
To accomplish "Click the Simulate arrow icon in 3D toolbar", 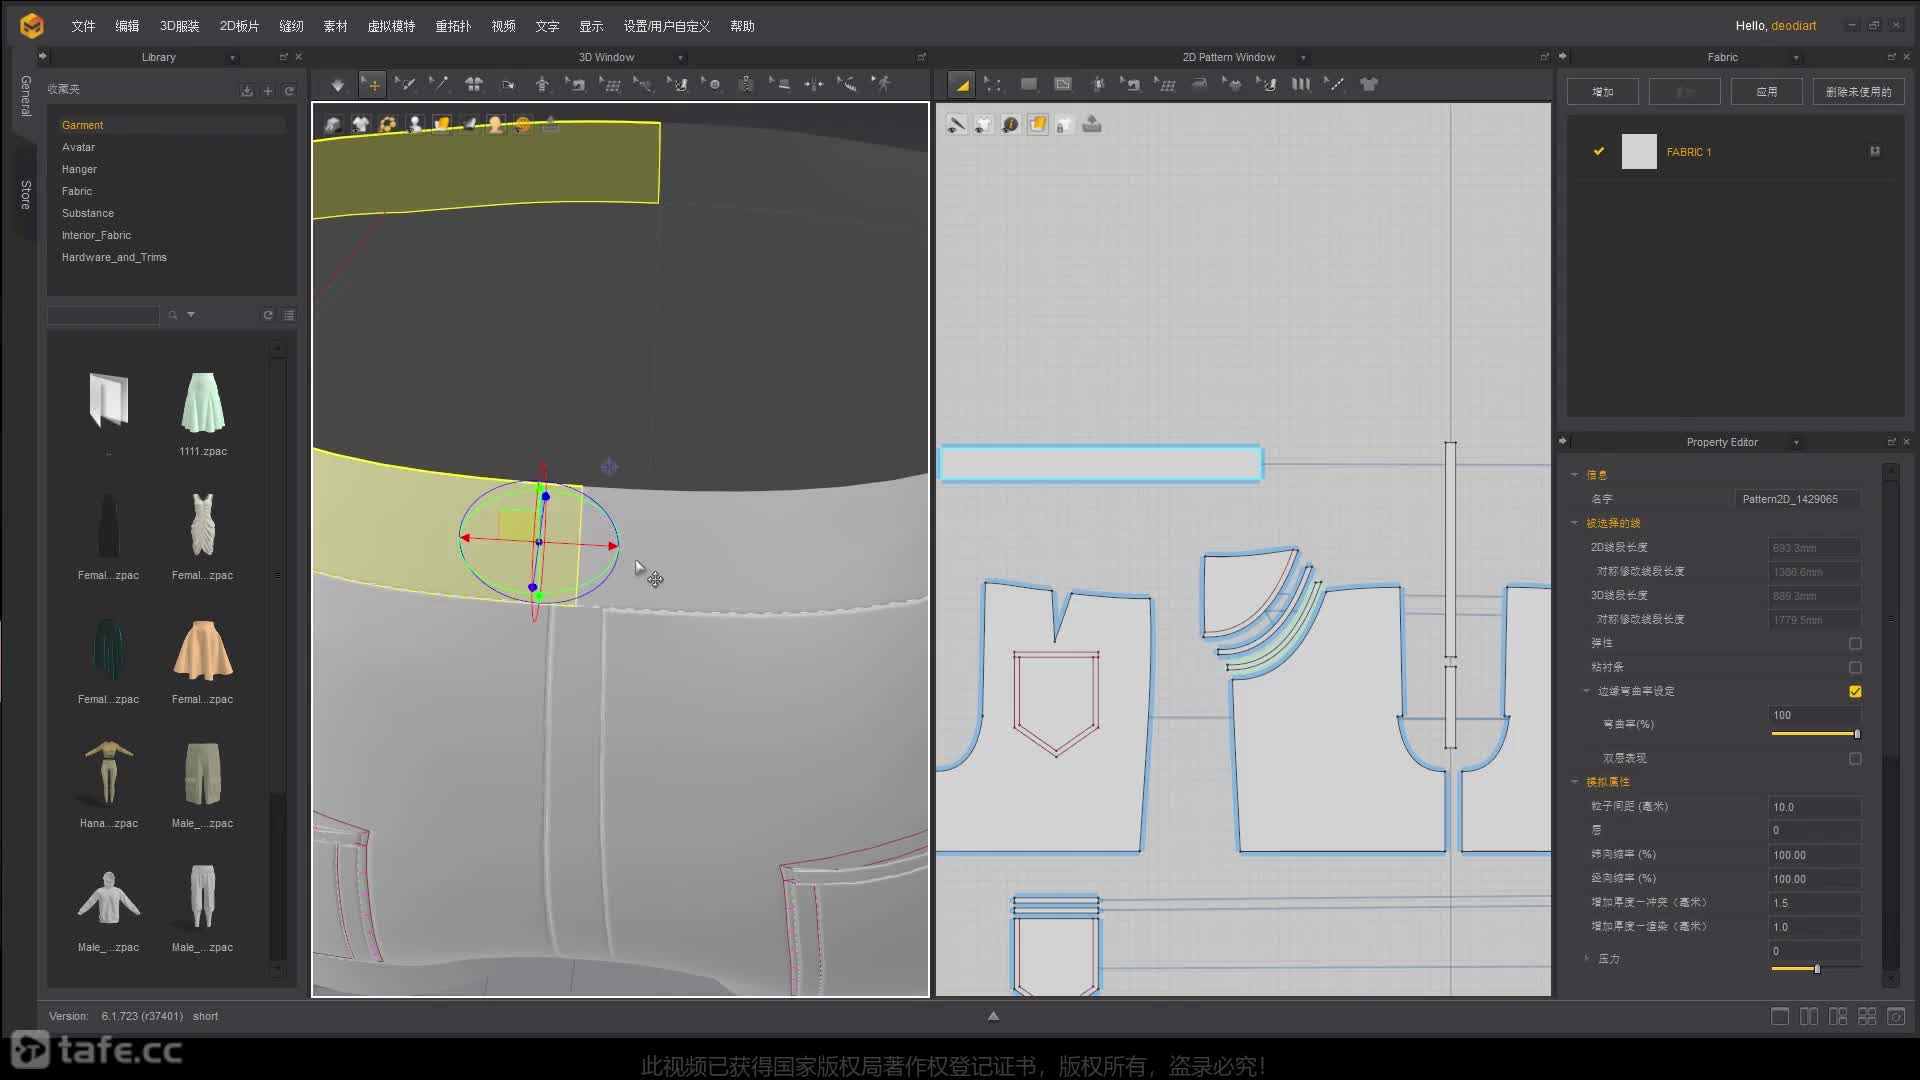I will click(338, 85).
